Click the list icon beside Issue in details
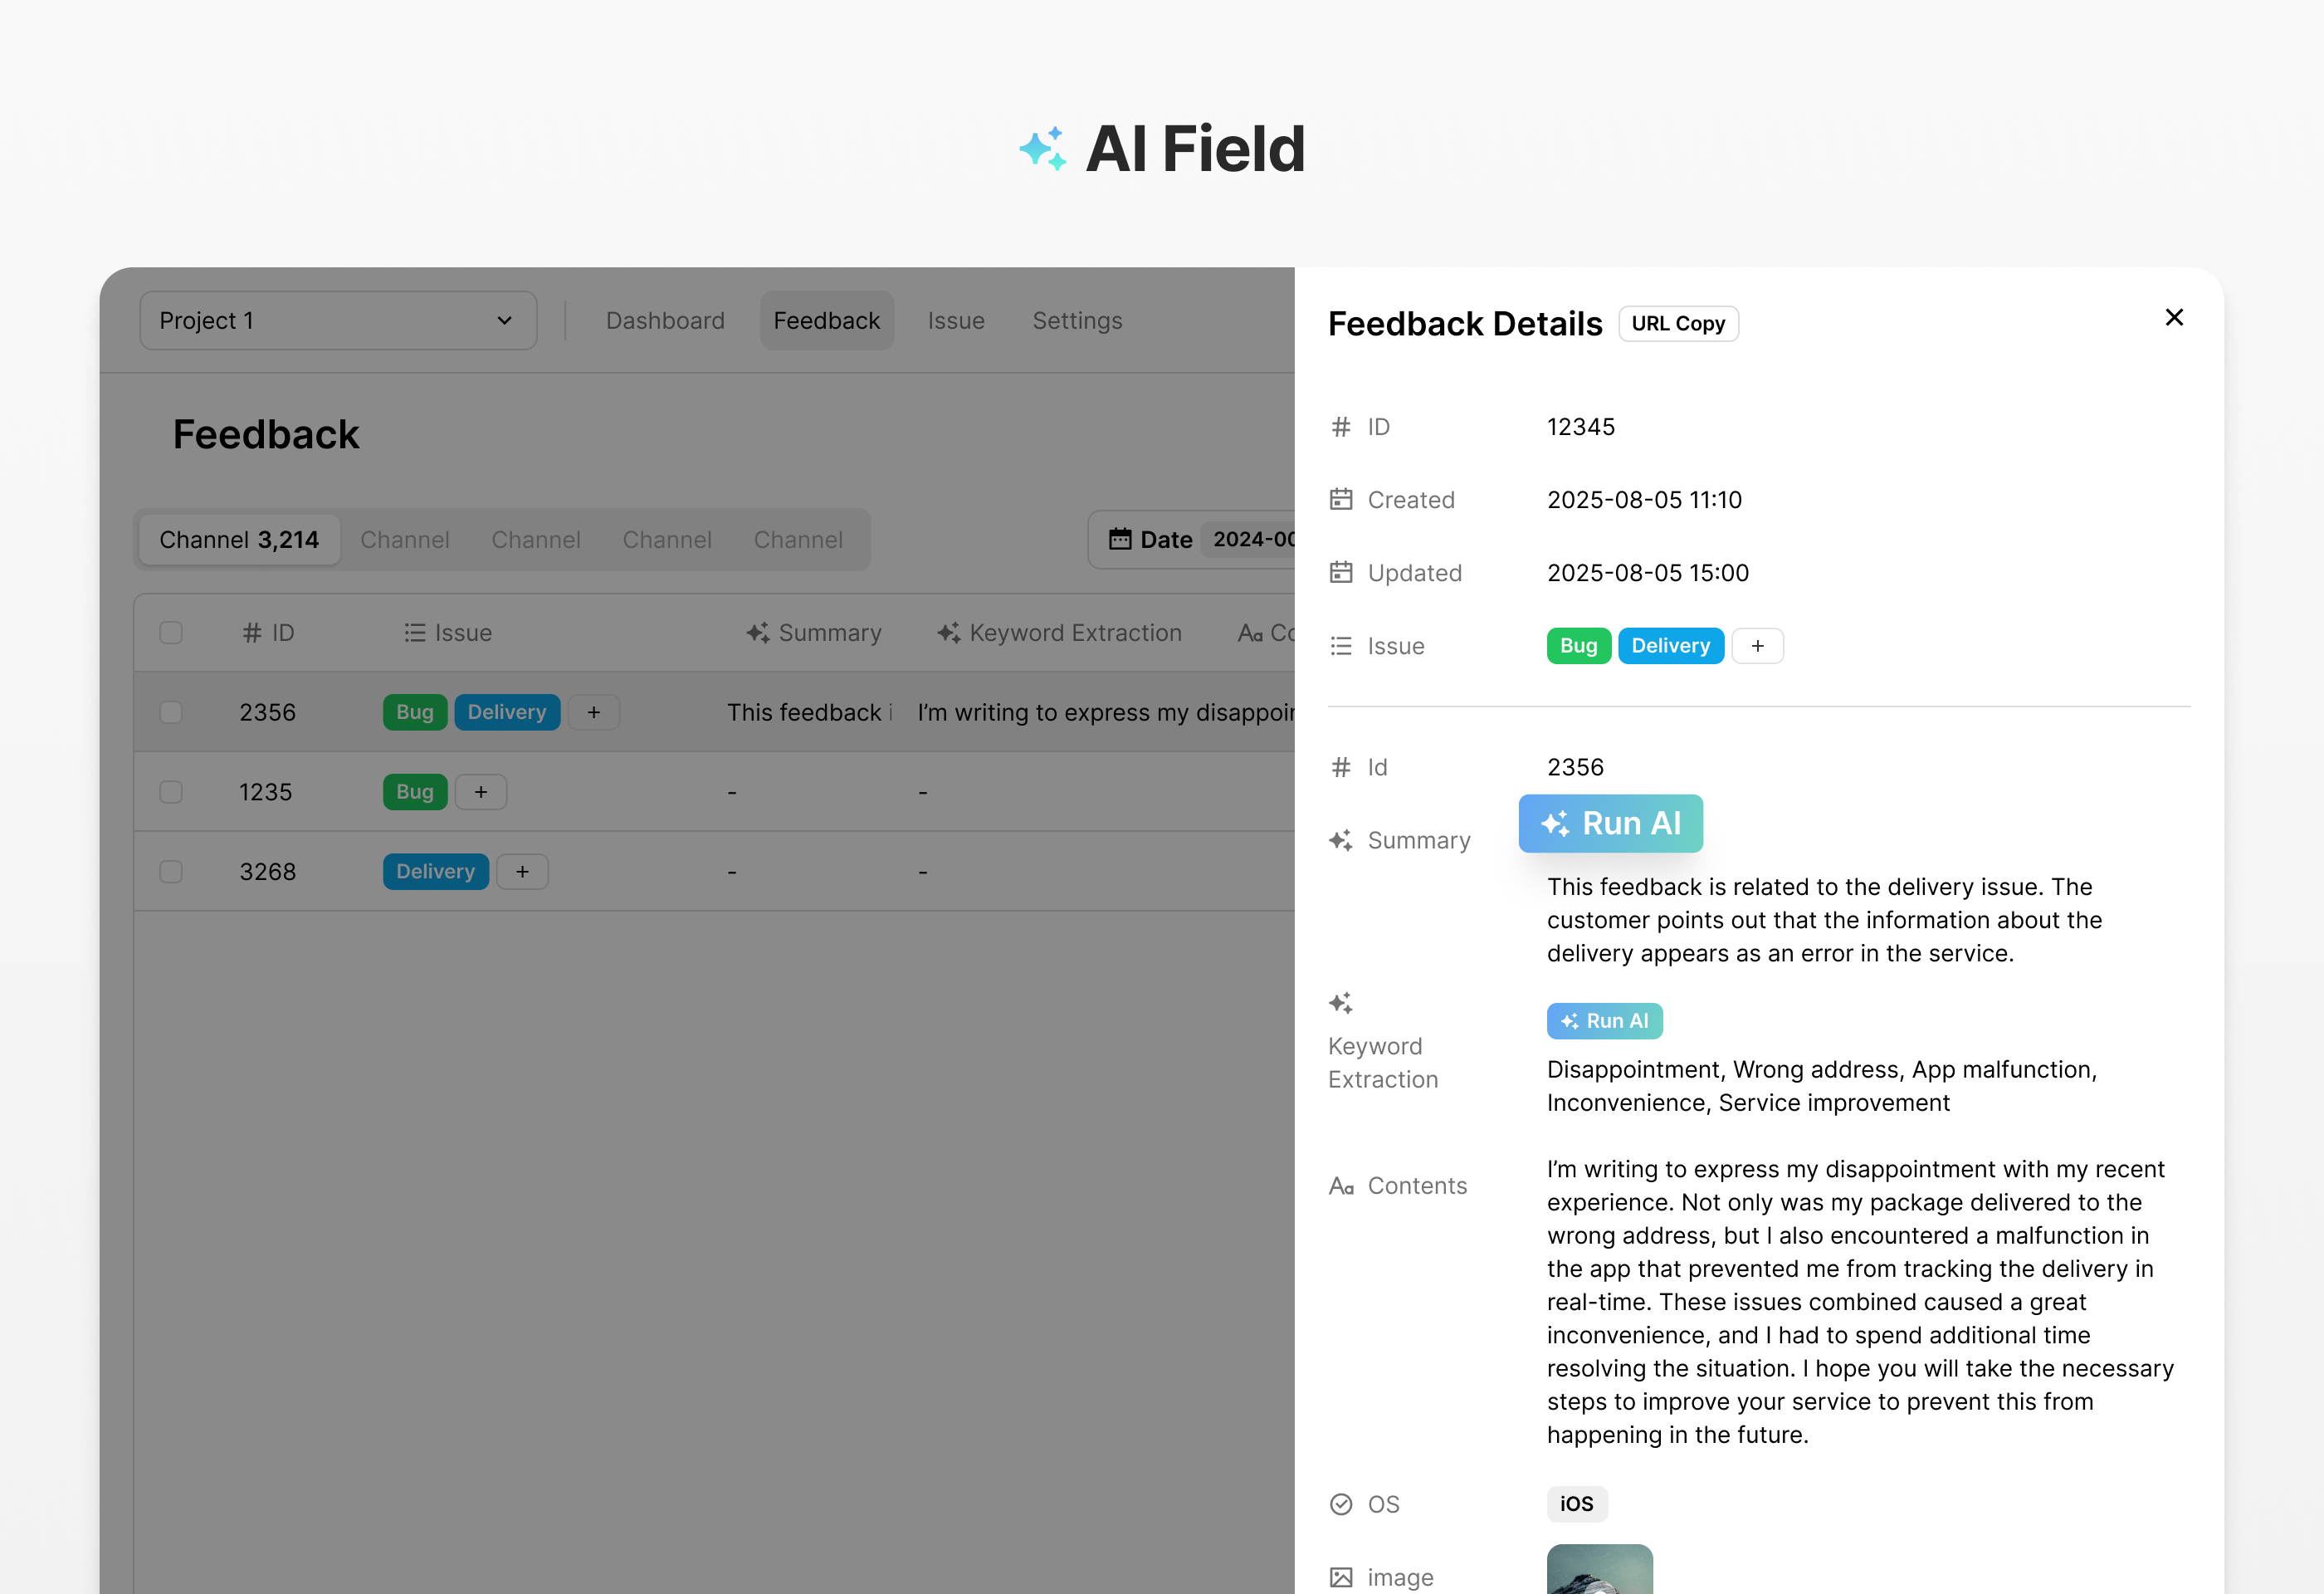The image size is (2324, 1594). coord(1340,646)
